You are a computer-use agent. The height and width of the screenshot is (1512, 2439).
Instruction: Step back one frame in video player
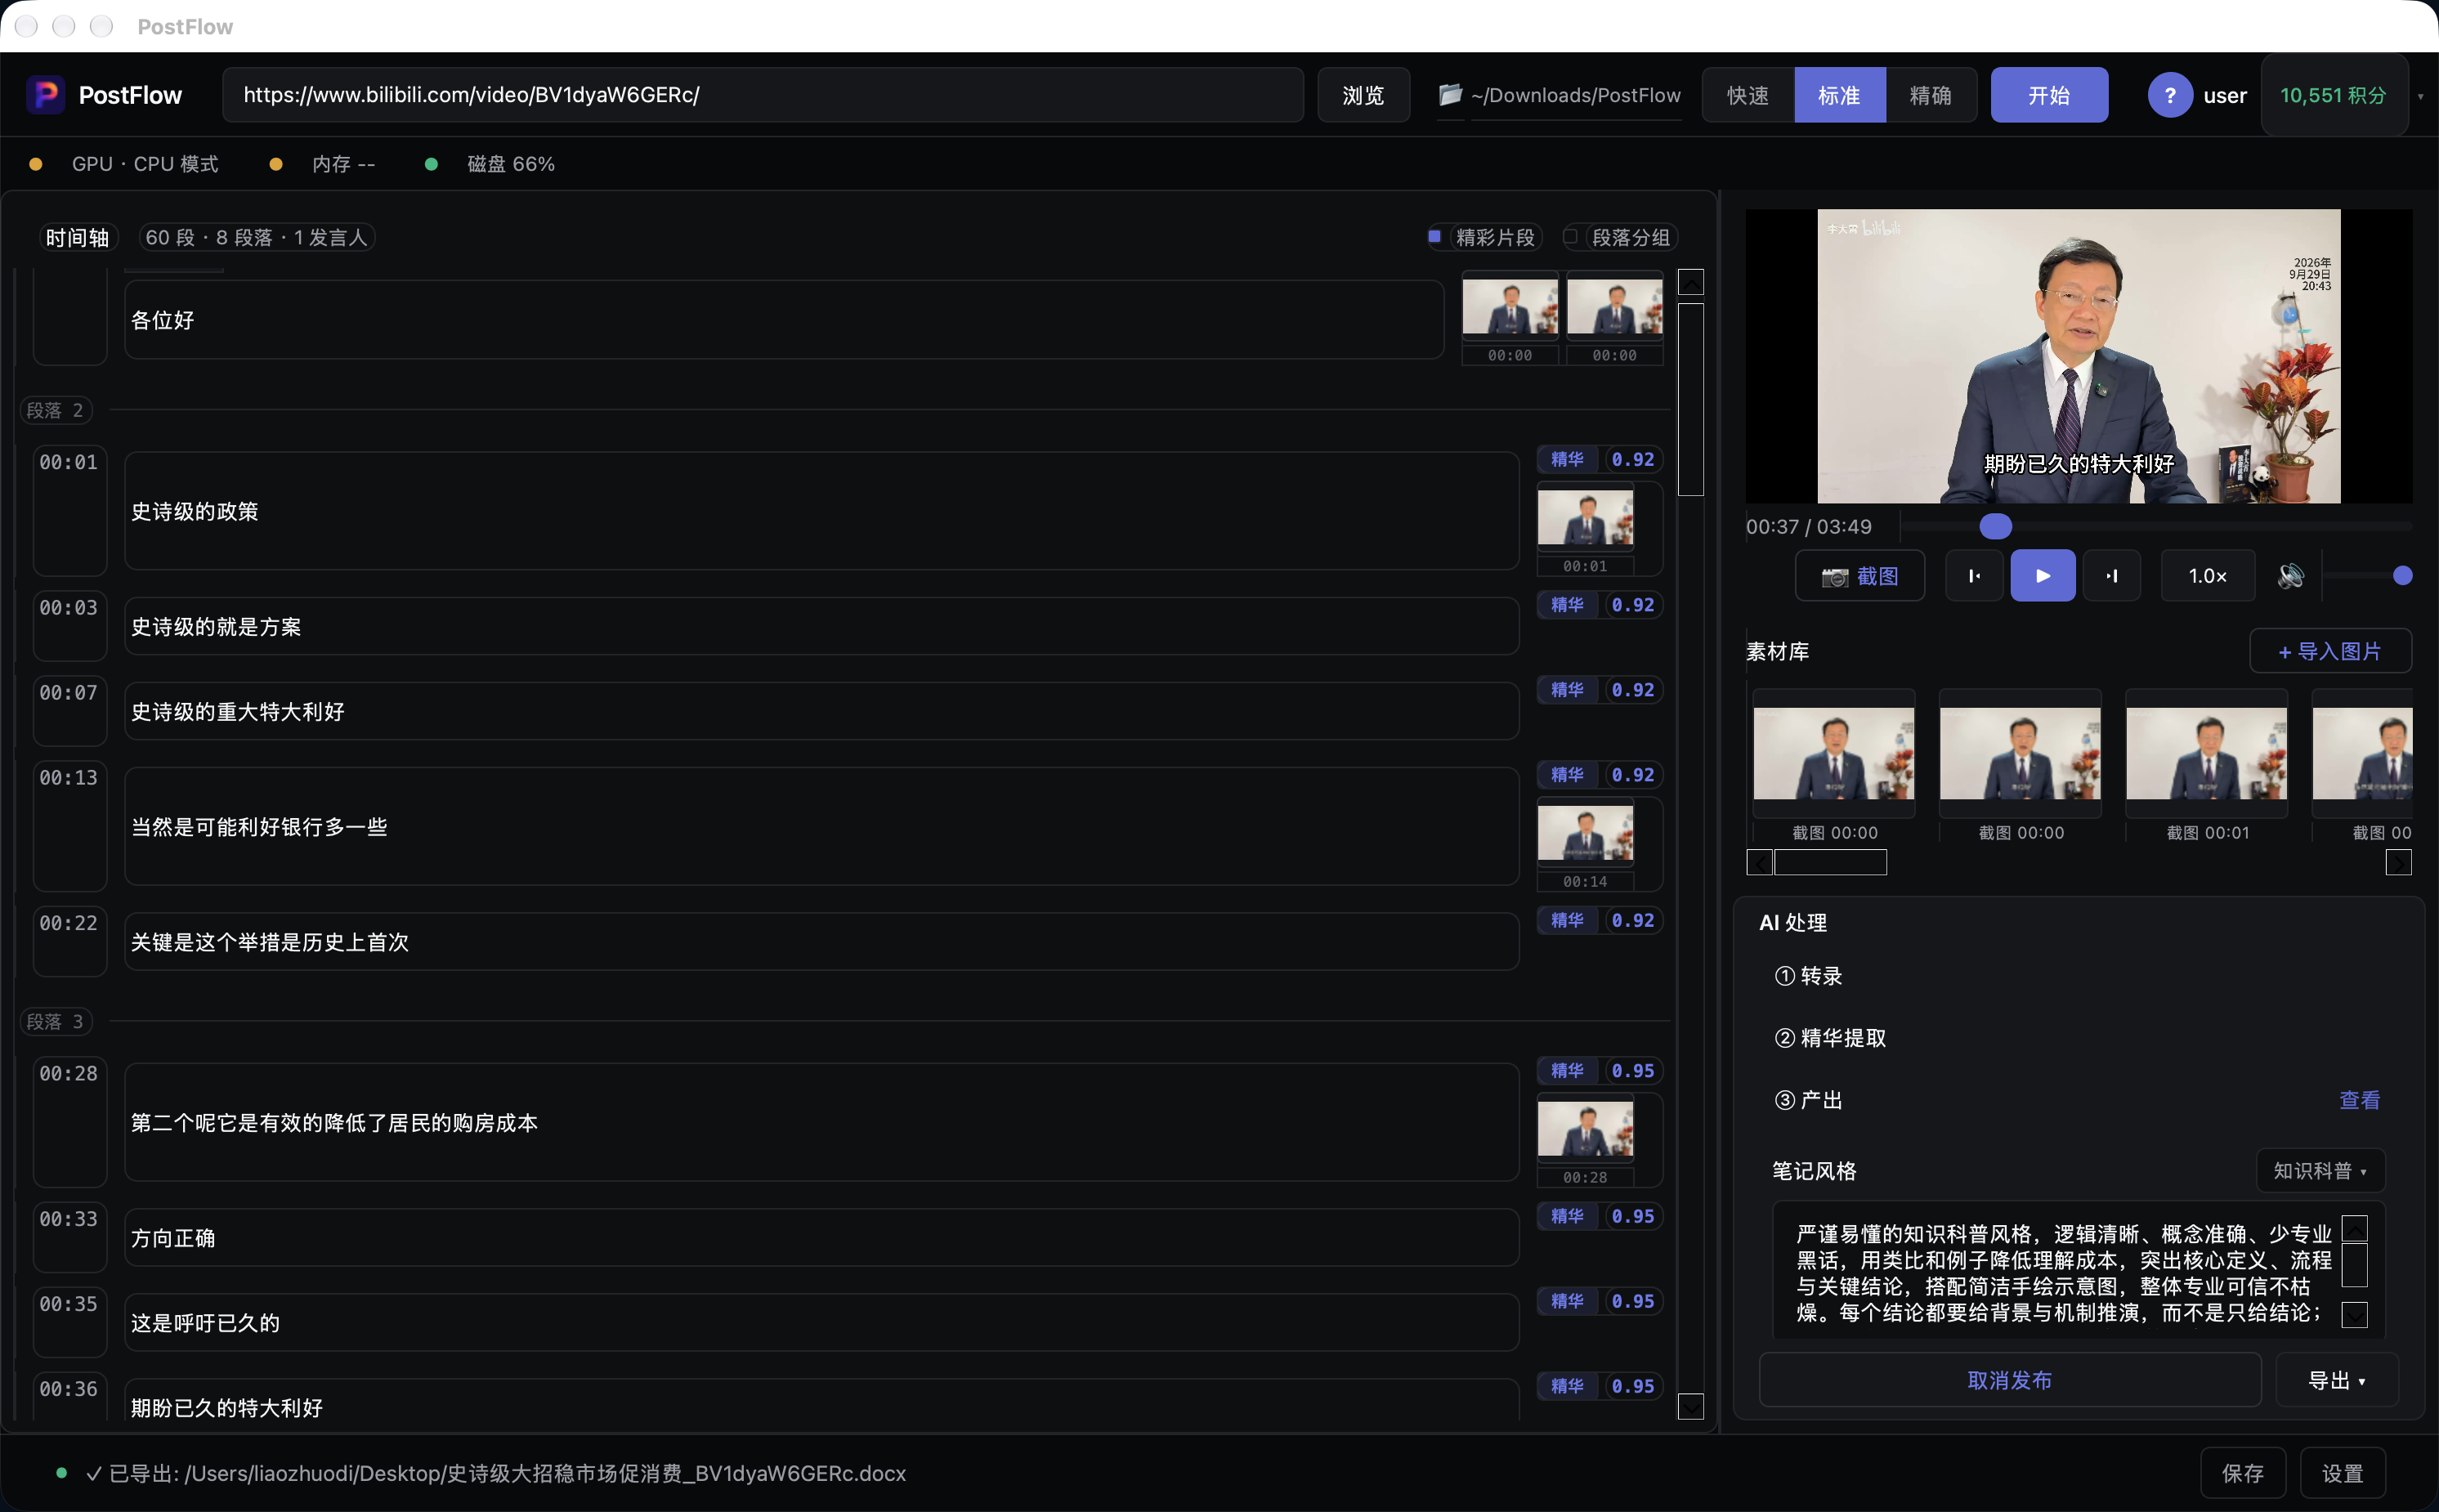(1974, 576)
